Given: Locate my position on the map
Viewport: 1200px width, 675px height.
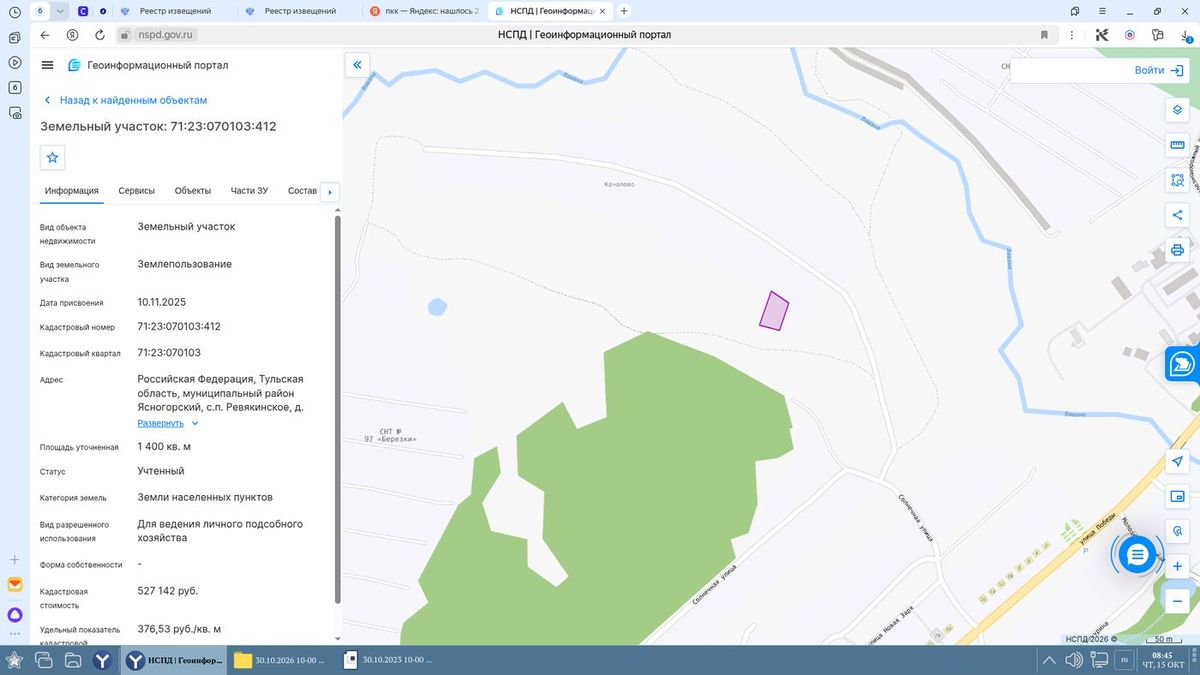Looking at the screenshot, I should point(1177,461).
